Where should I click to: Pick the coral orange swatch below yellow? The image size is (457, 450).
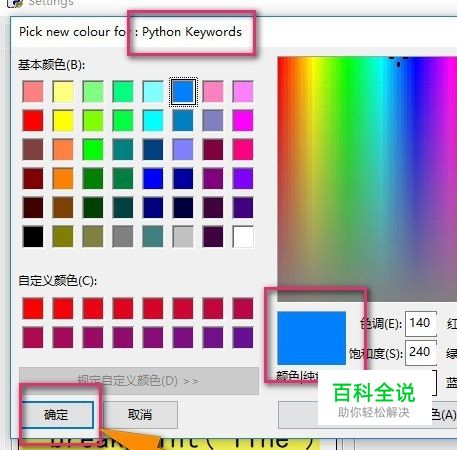[63, 149]
